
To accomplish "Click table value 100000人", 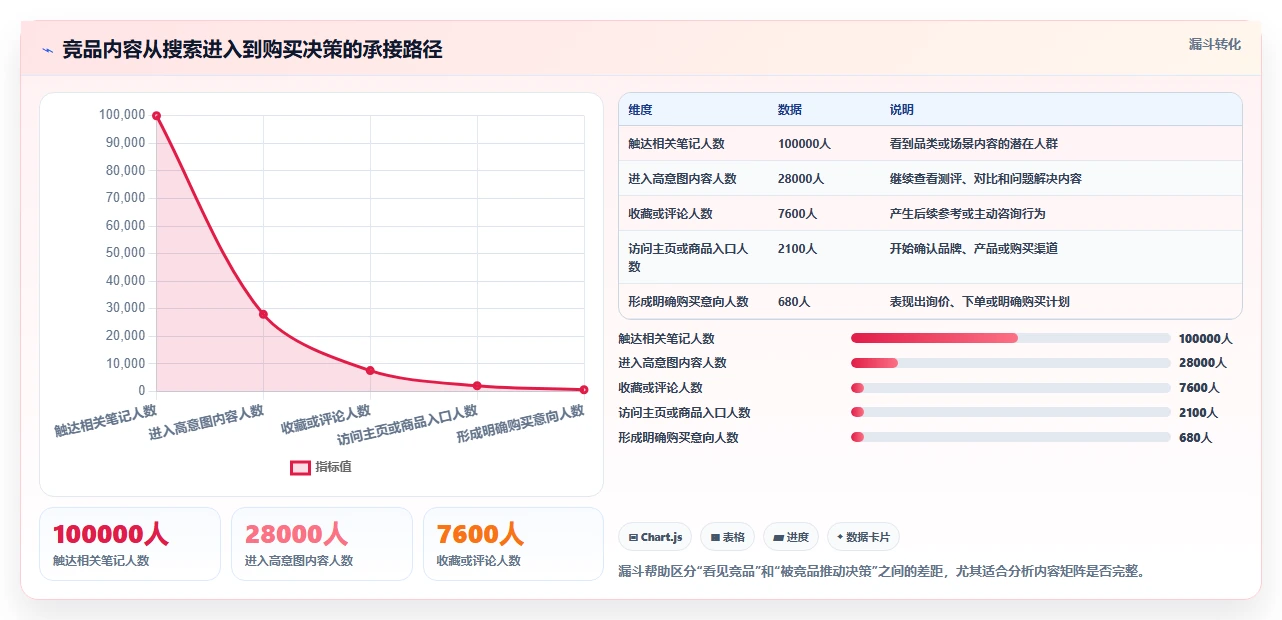I will (x=804, y=144).
